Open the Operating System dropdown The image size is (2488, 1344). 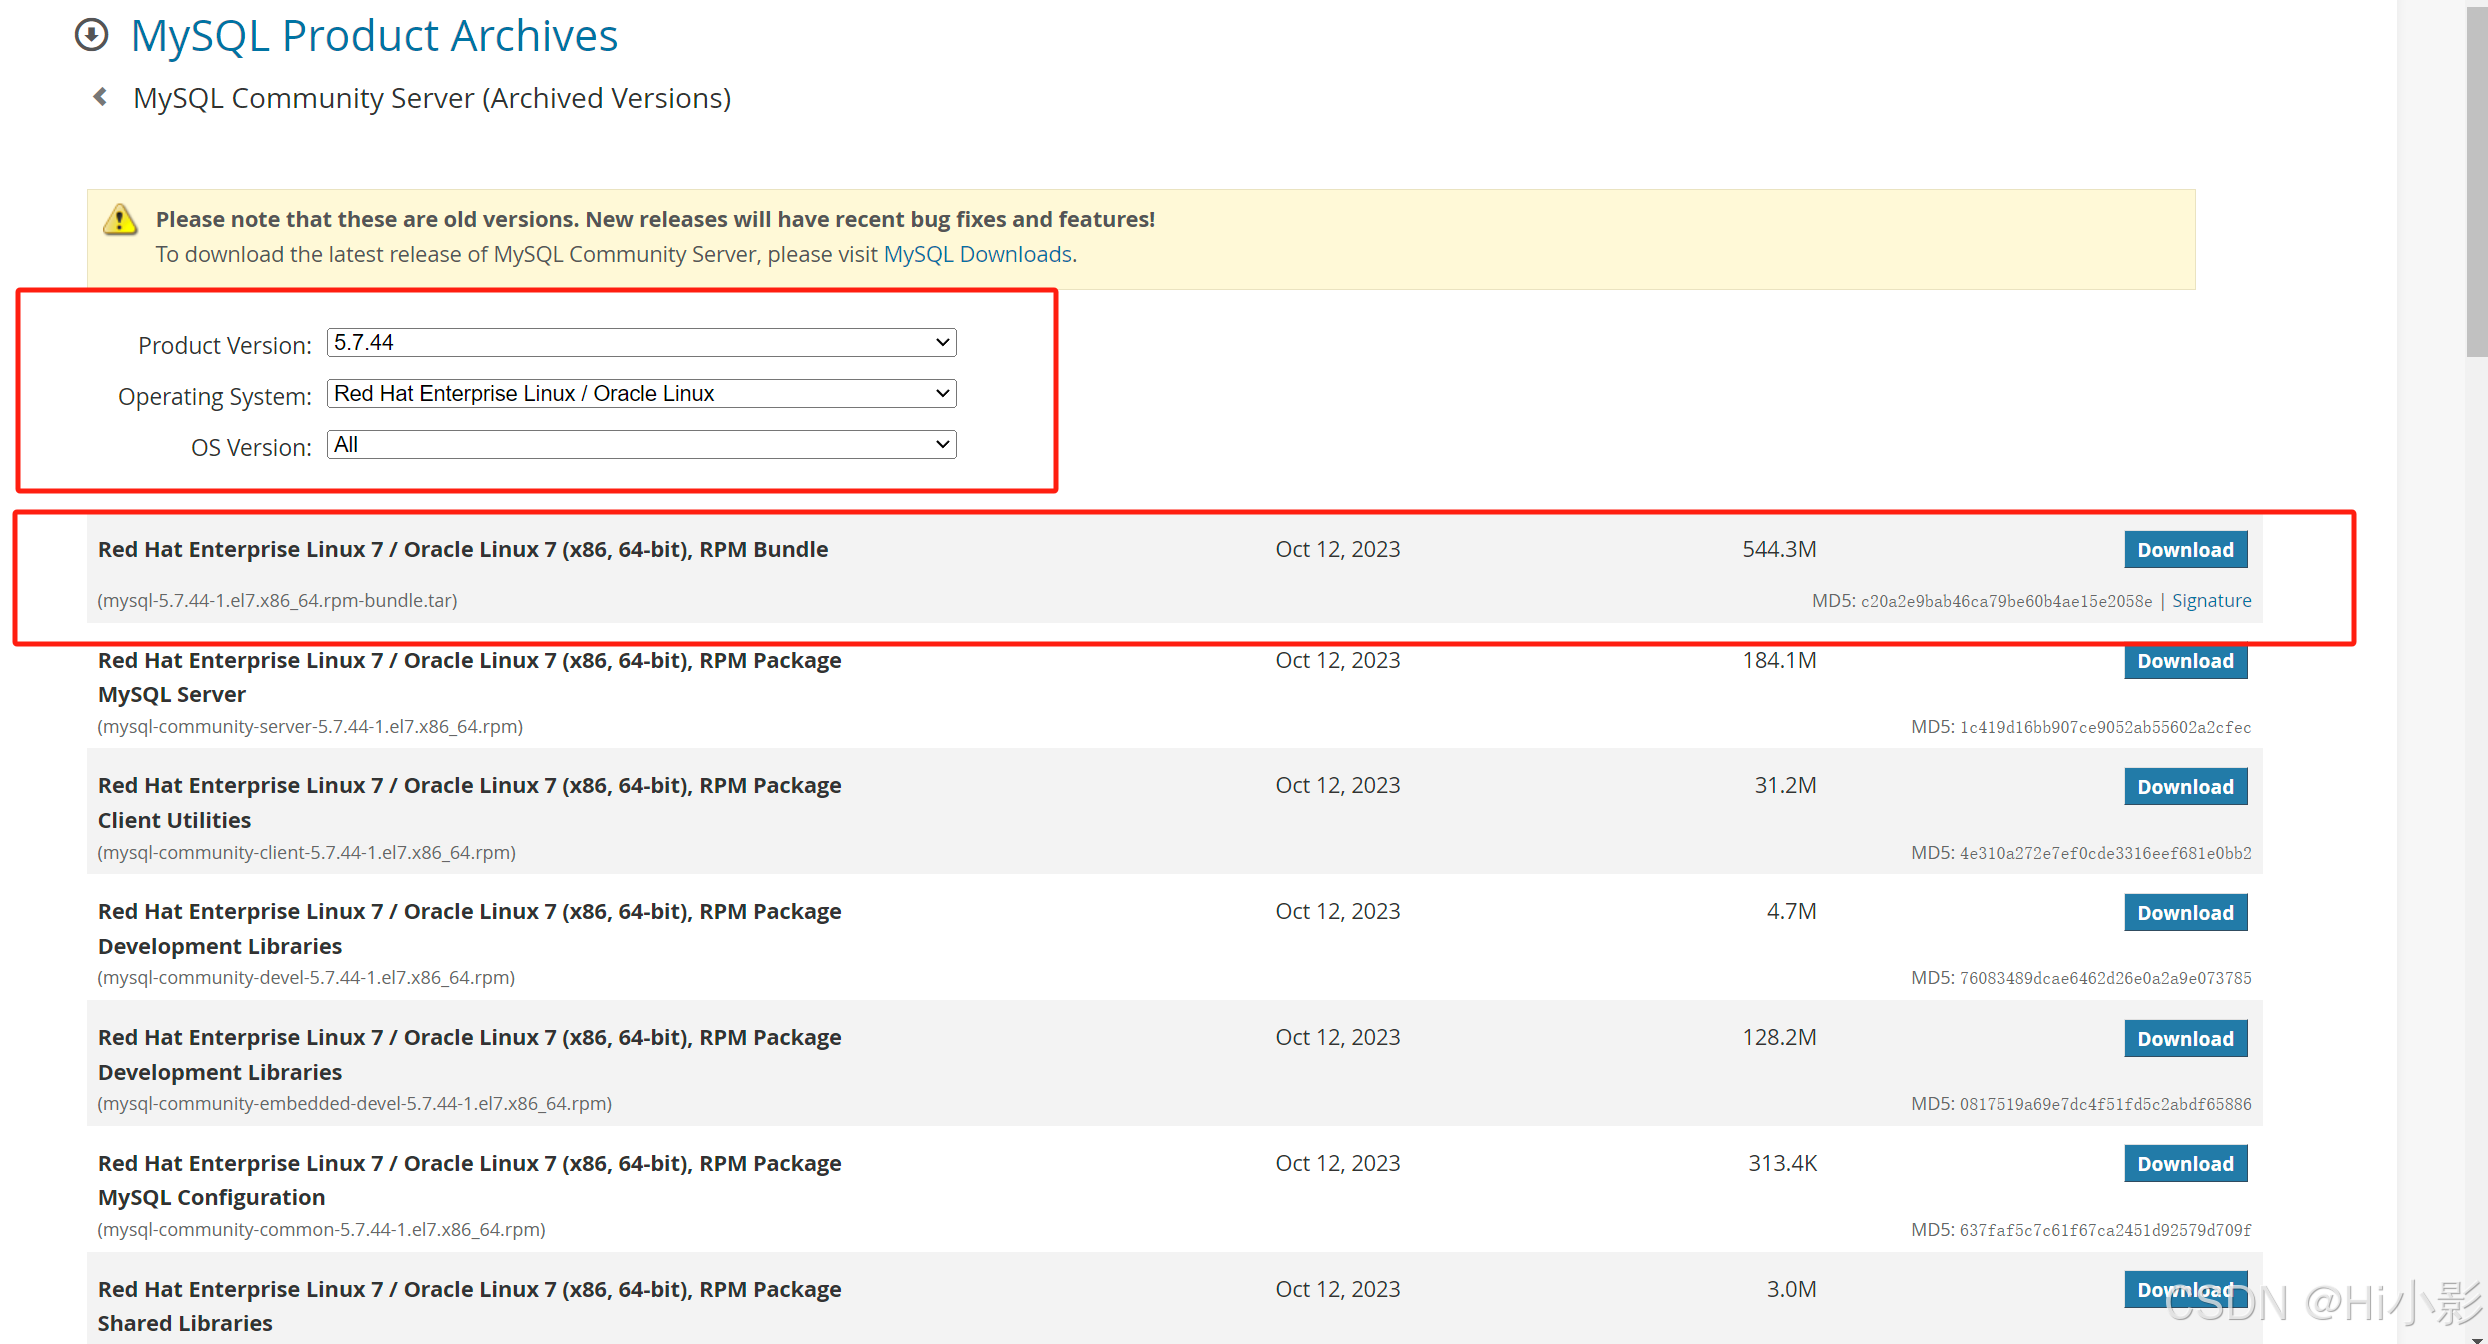coord(641,393)
